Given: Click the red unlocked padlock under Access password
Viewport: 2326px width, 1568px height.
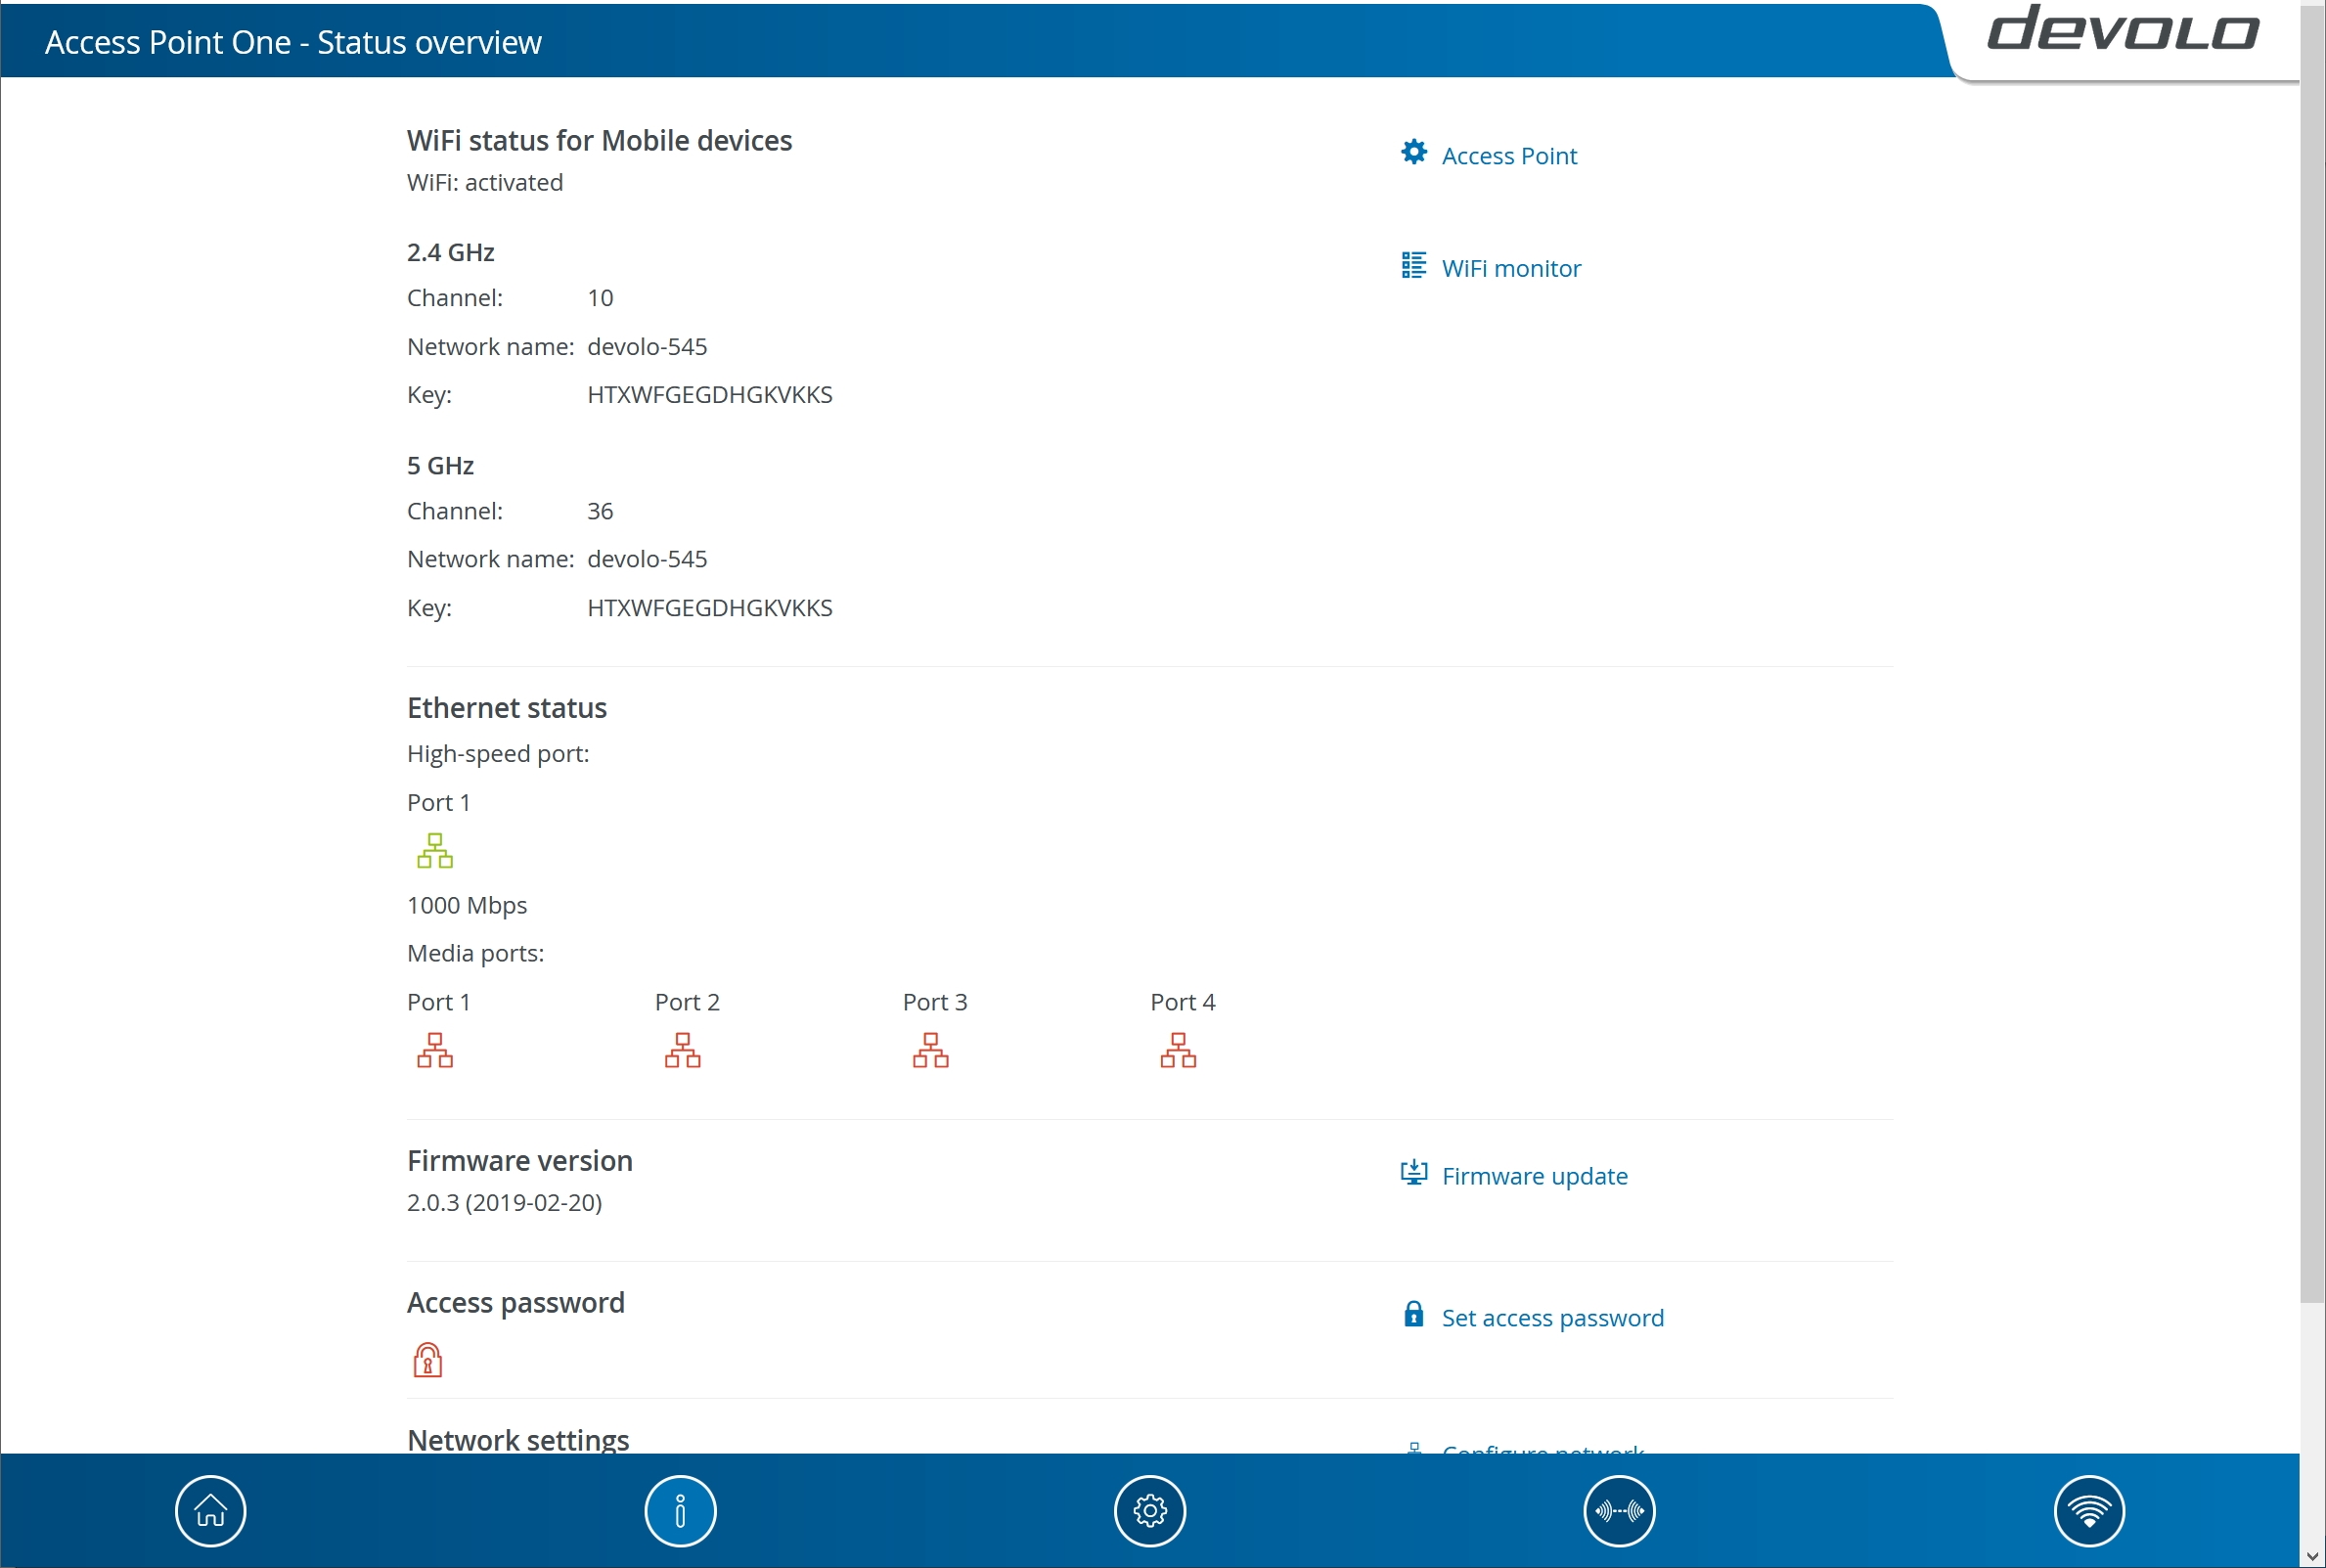Looking at the screenshot, I should tap(427, 1360).
